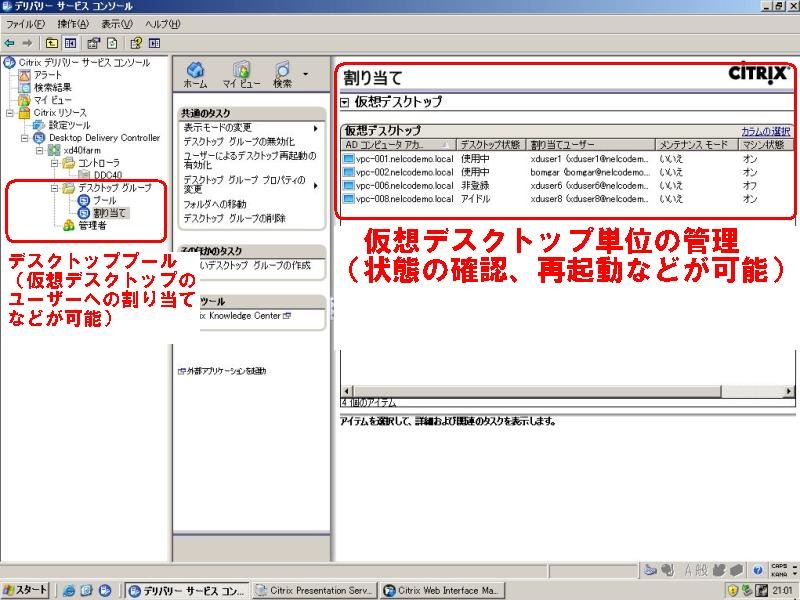Toggle the console tree pane icon
Image resolution: width=800 pixels, height=600 pixels.
click(x=70, y=43)
